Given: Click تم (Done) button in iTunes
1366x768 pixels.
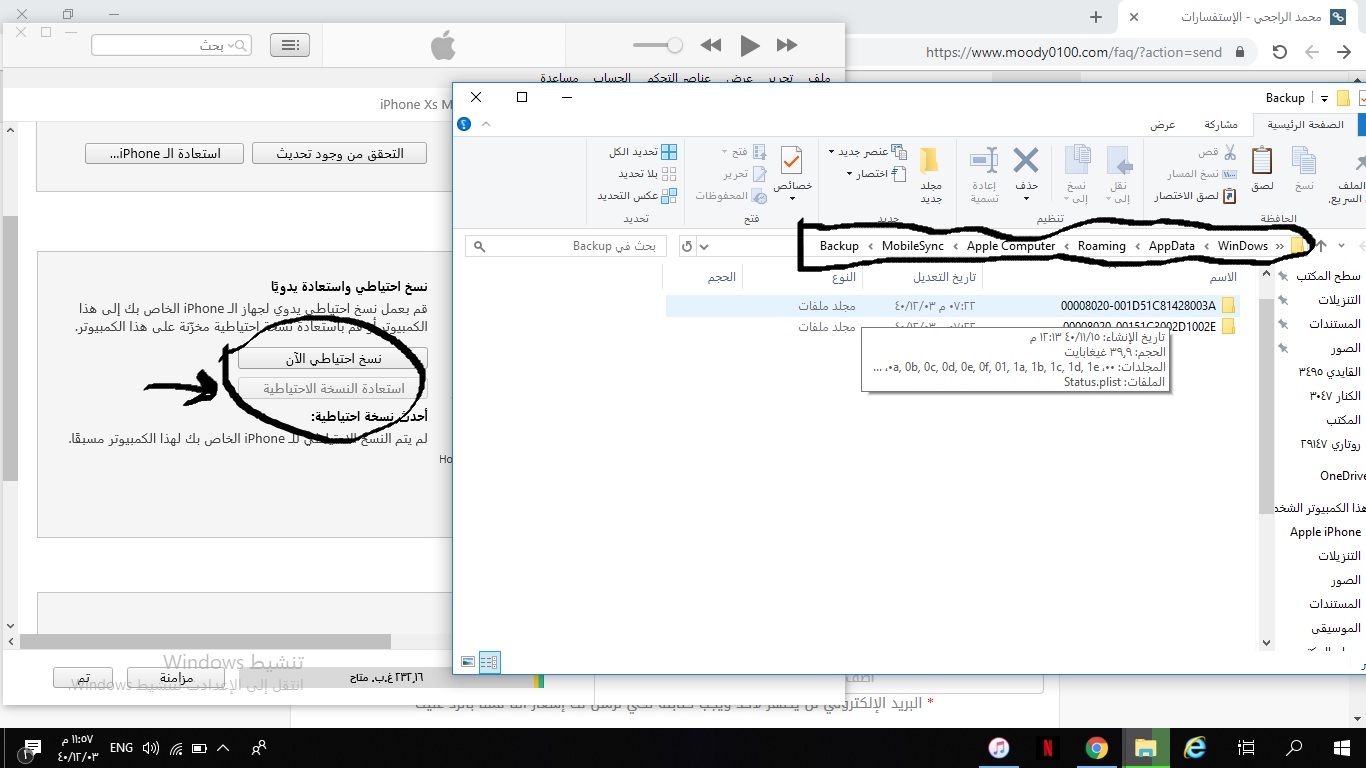Looking at the screenshot, I should [83, 678].
